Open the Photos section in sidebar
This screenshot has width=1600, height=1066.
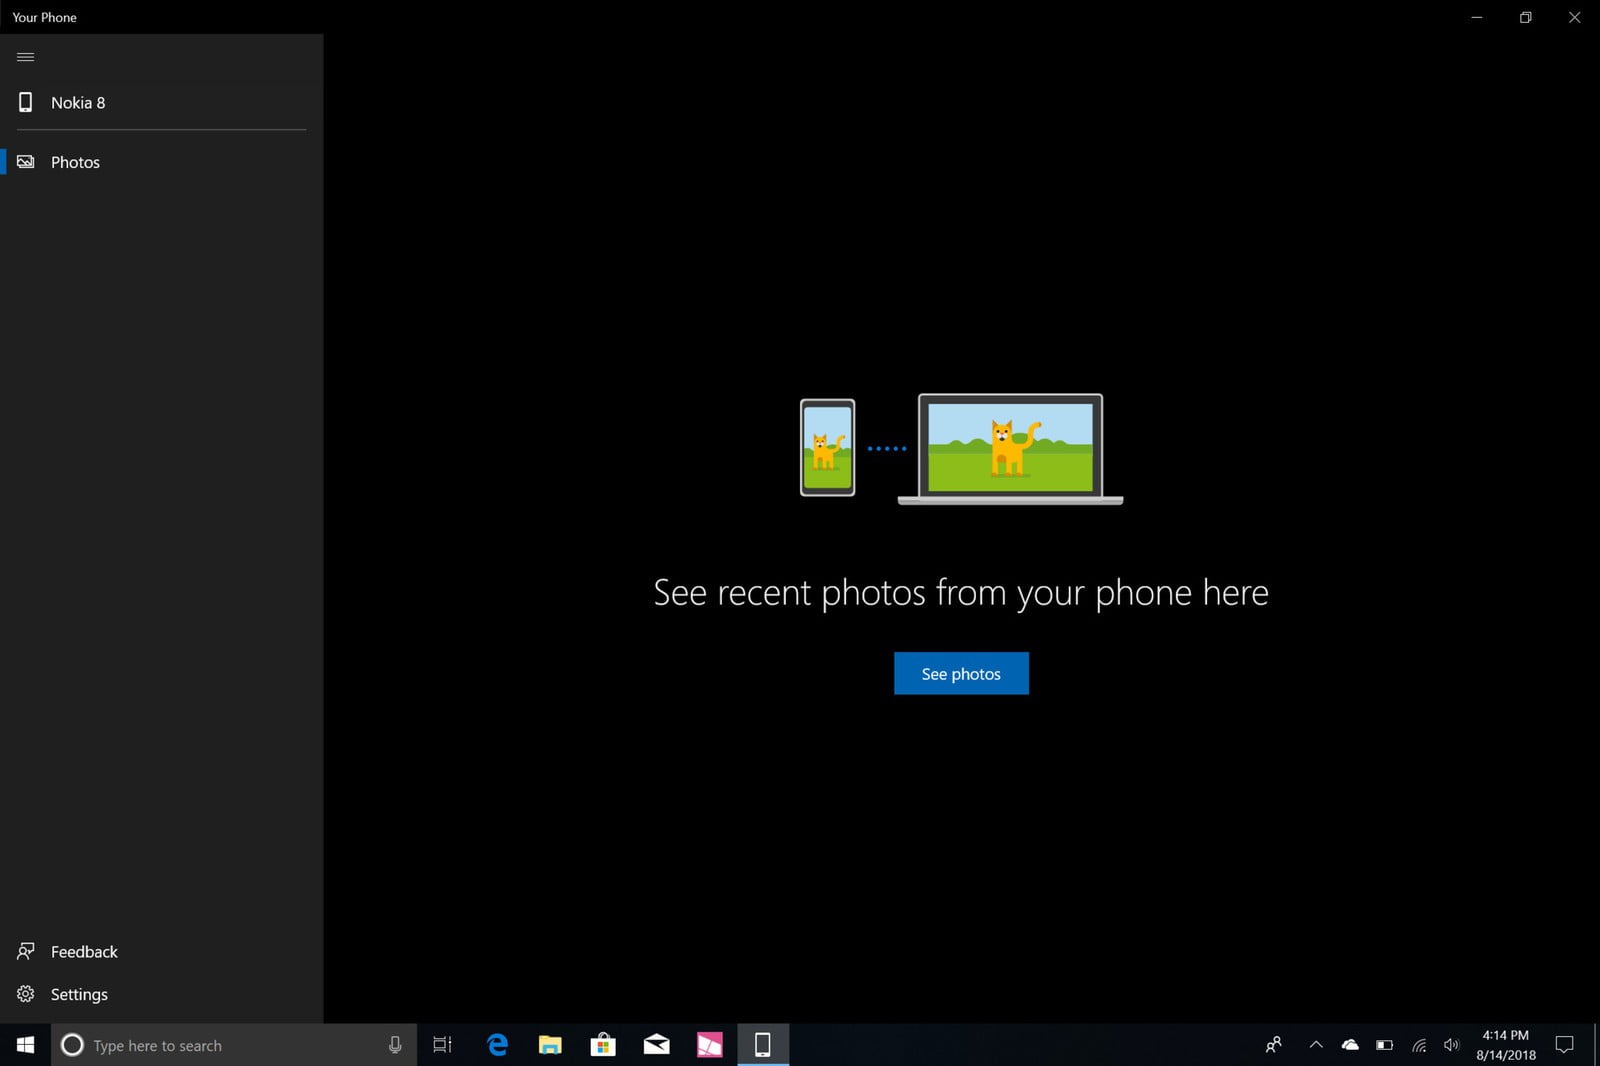tap(75, 162)
